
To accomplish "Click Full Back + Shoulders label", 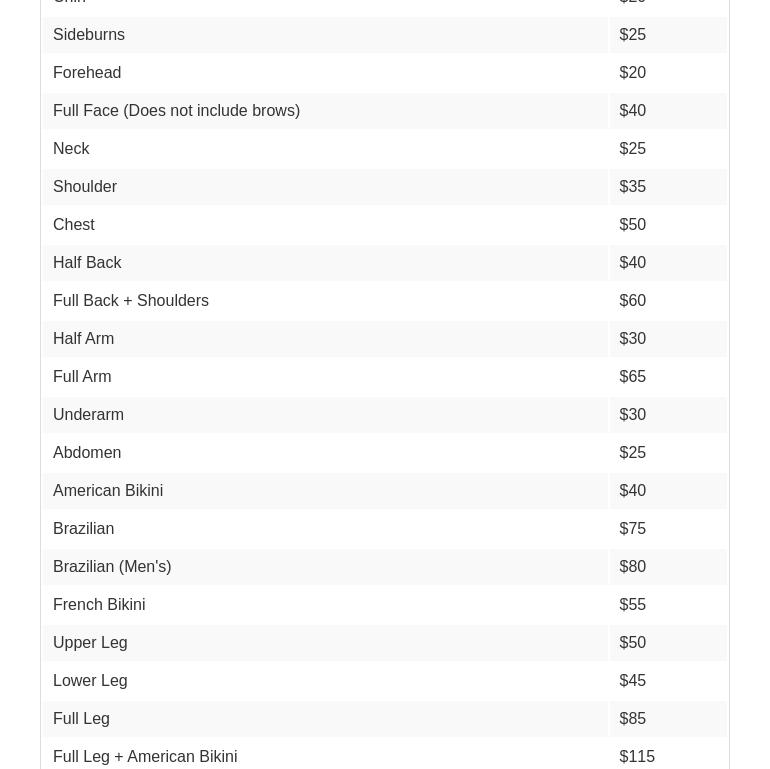I will [x=131, y=301].
